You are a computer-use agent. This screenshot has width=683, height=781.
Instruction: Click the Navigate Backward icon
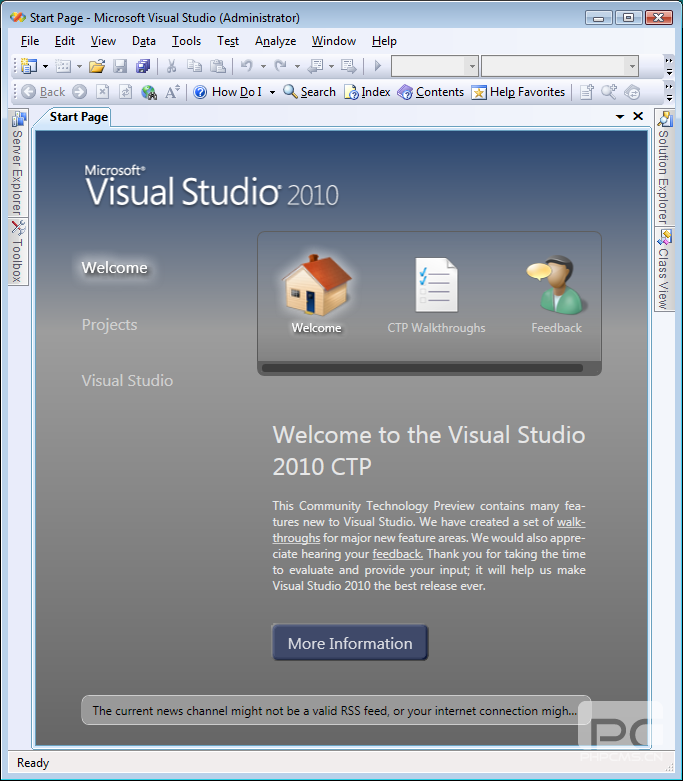[315, 66]
